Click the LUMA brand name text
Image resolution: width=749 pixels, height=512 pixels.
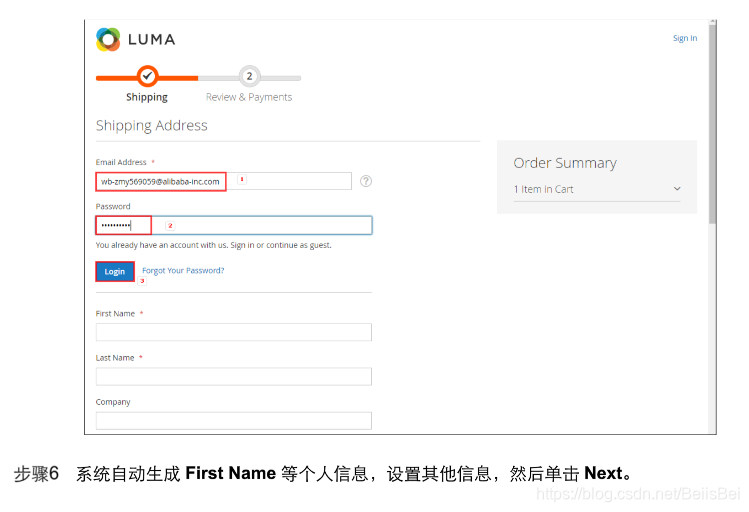[151, 39]
